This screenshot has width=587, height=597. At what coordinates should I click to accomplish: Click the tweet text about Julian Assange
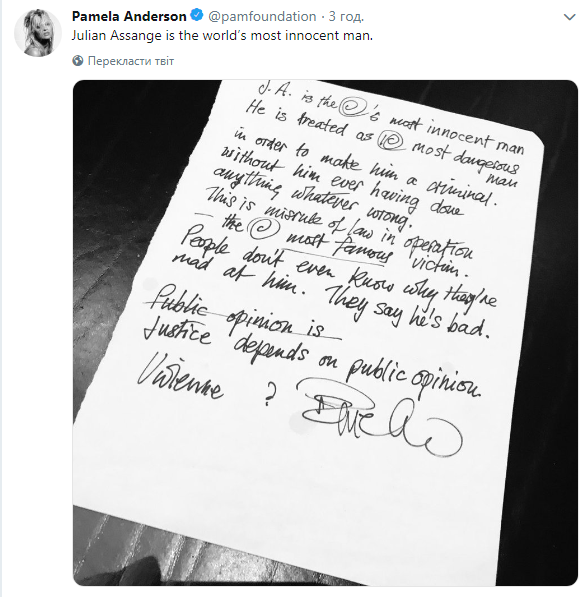point(222,36)
